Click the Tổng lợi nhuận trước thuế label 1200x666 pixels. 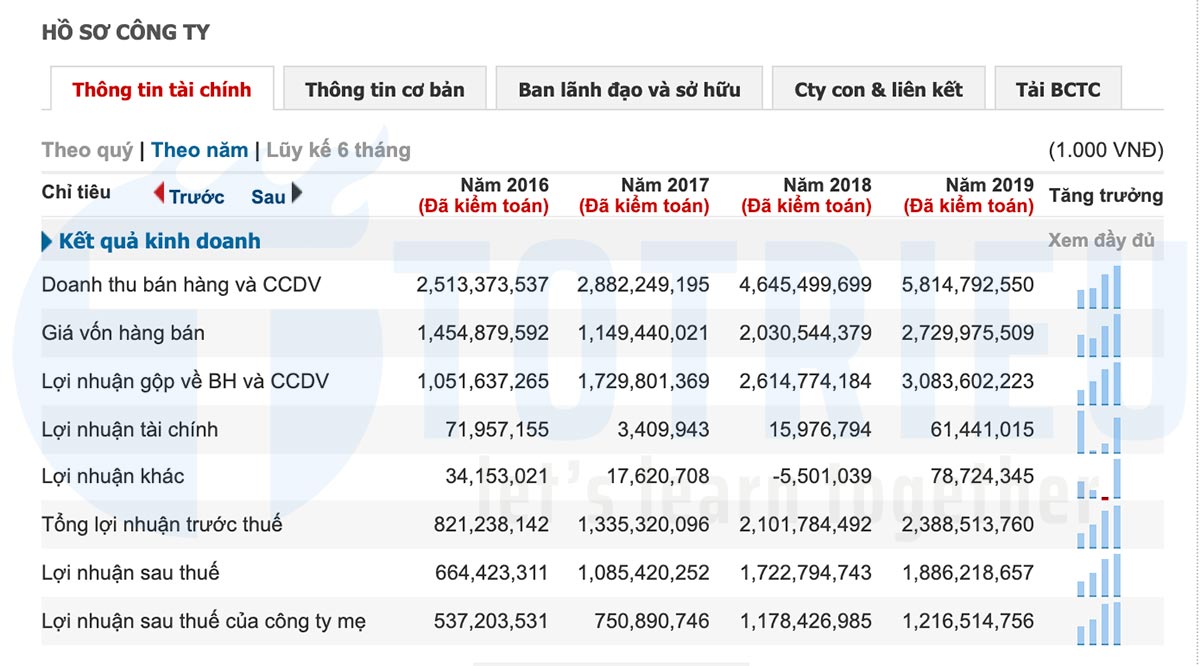pyautogui.click(x=162, y=524)
